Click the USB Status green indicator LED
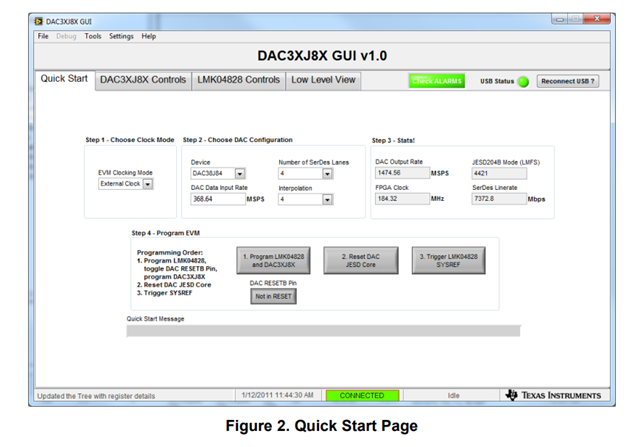This screenshot has height=447, width=640. tap(523, 82)
